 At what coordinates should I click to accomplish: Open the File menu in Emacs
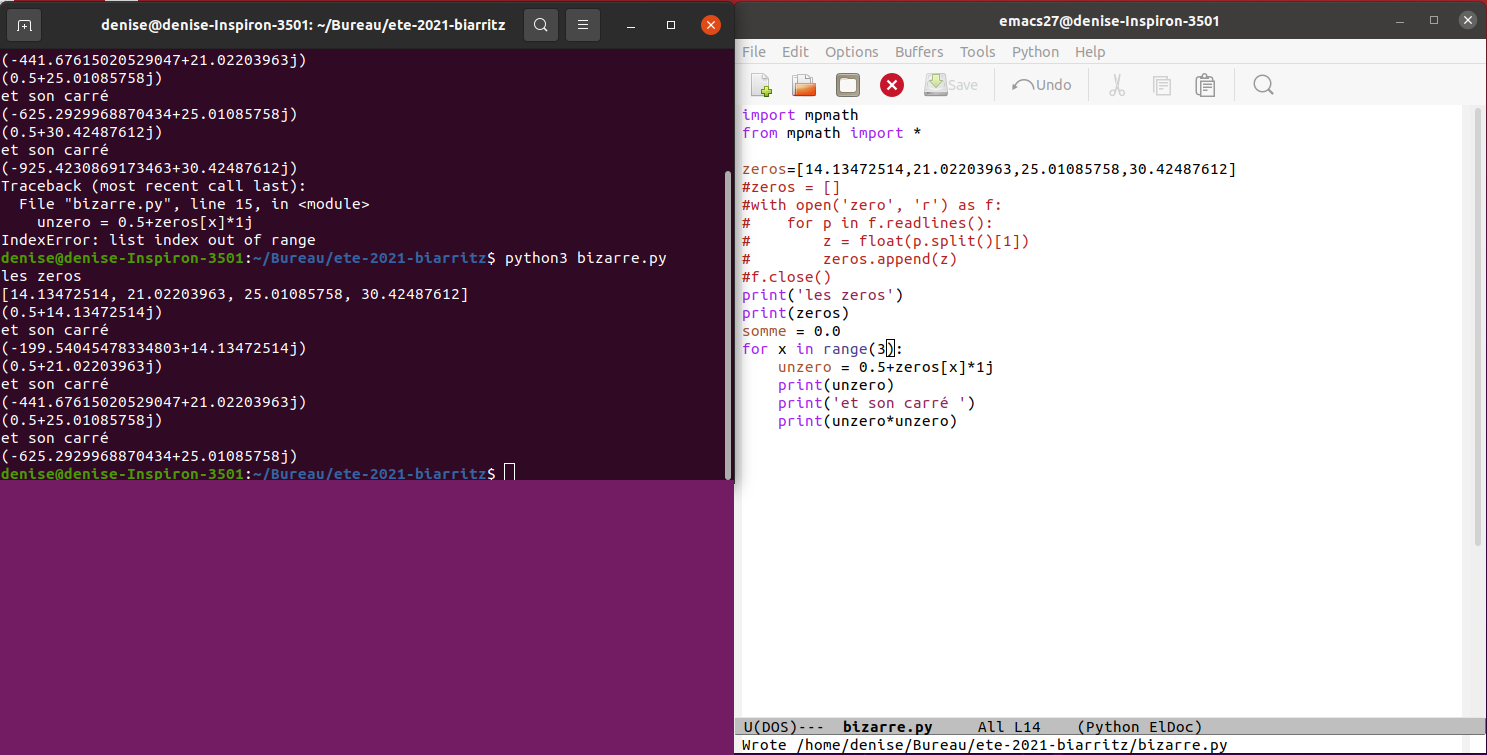pyautogui.click(x=754, y=52)
